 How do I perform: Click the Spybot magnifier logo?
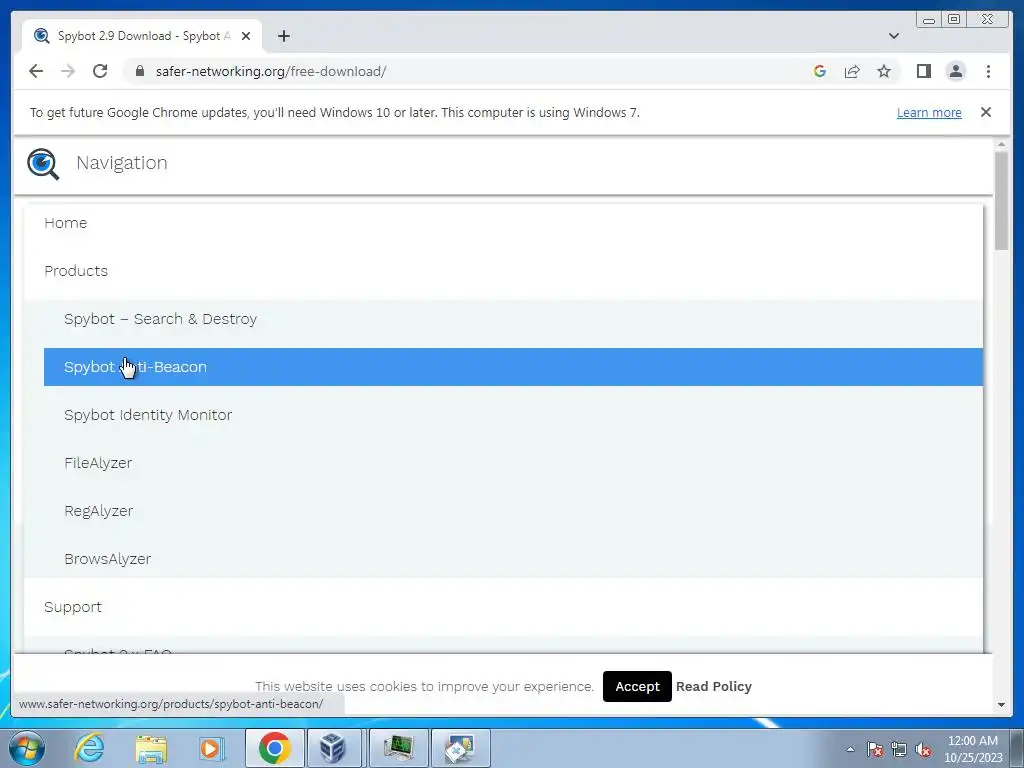tap(43, 163)
